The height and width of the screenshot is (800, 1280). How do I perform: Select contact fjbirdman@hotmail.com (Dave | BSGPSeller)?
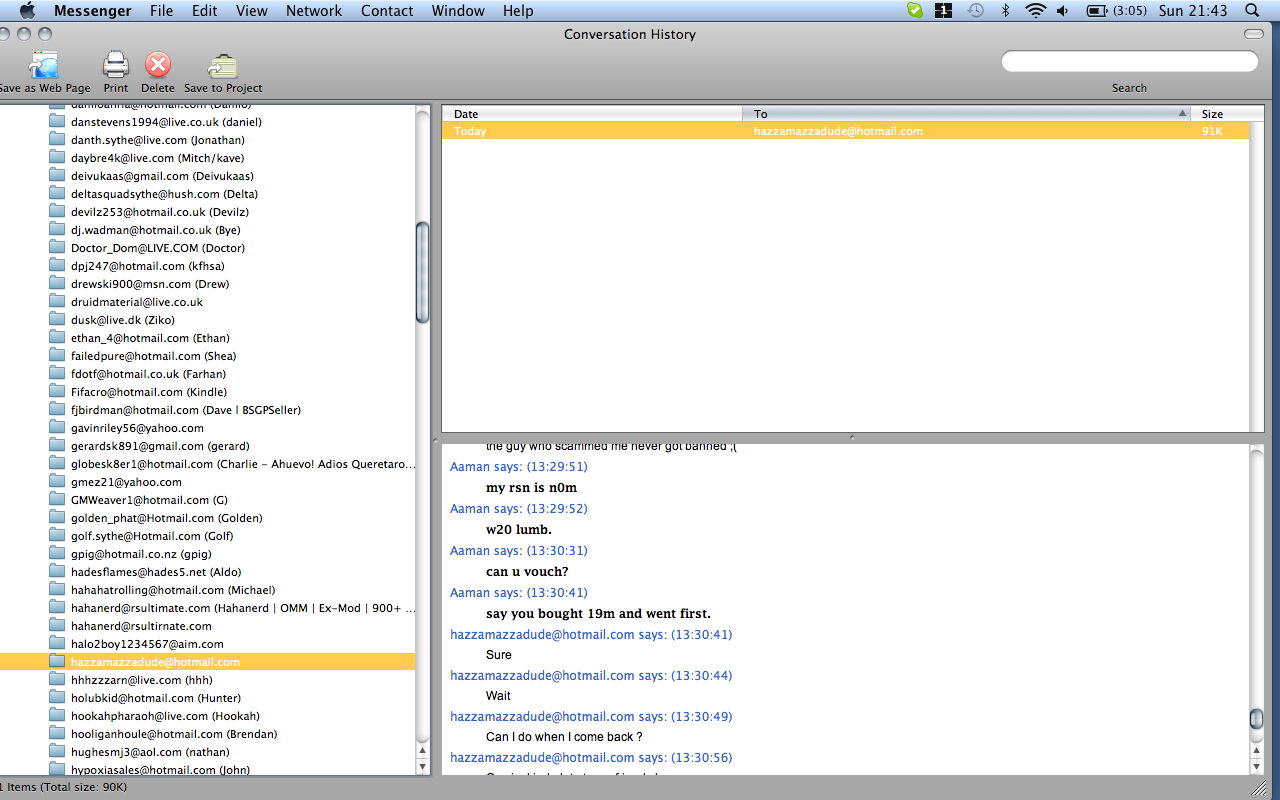186,410
